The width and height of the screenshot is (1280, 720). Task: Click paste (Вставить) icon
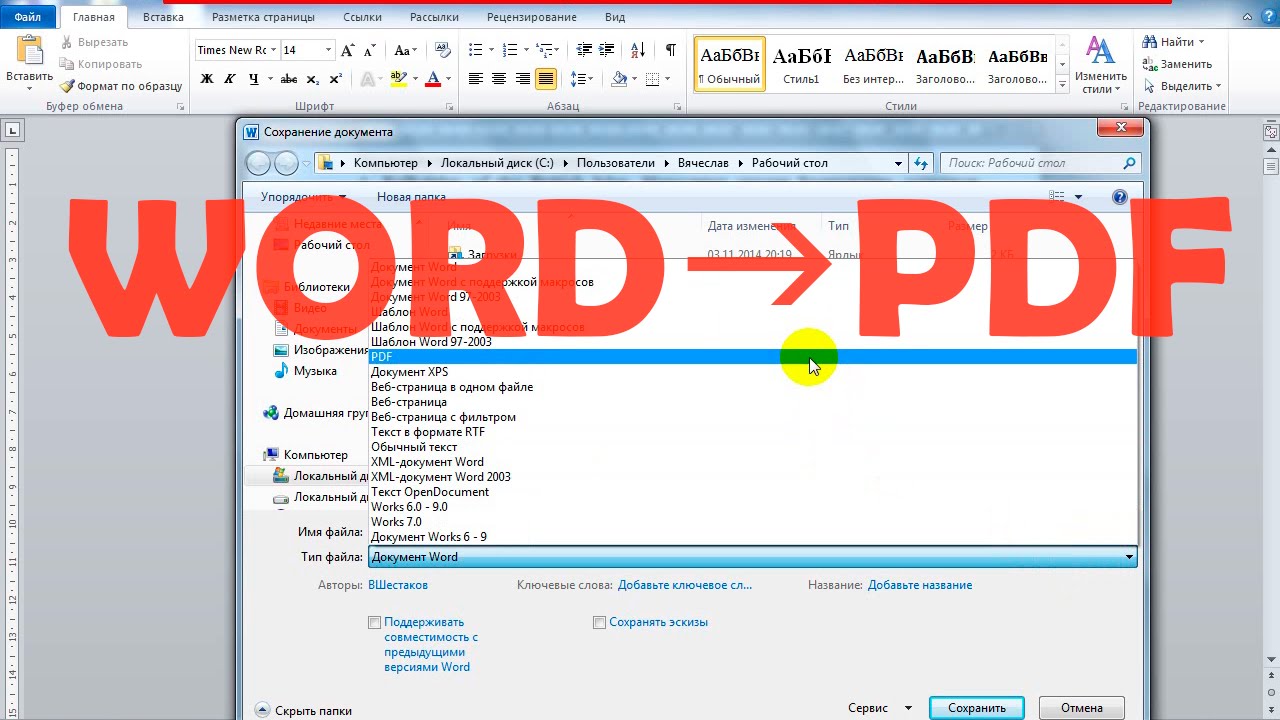pyautogui.click(x=29, y=50)
